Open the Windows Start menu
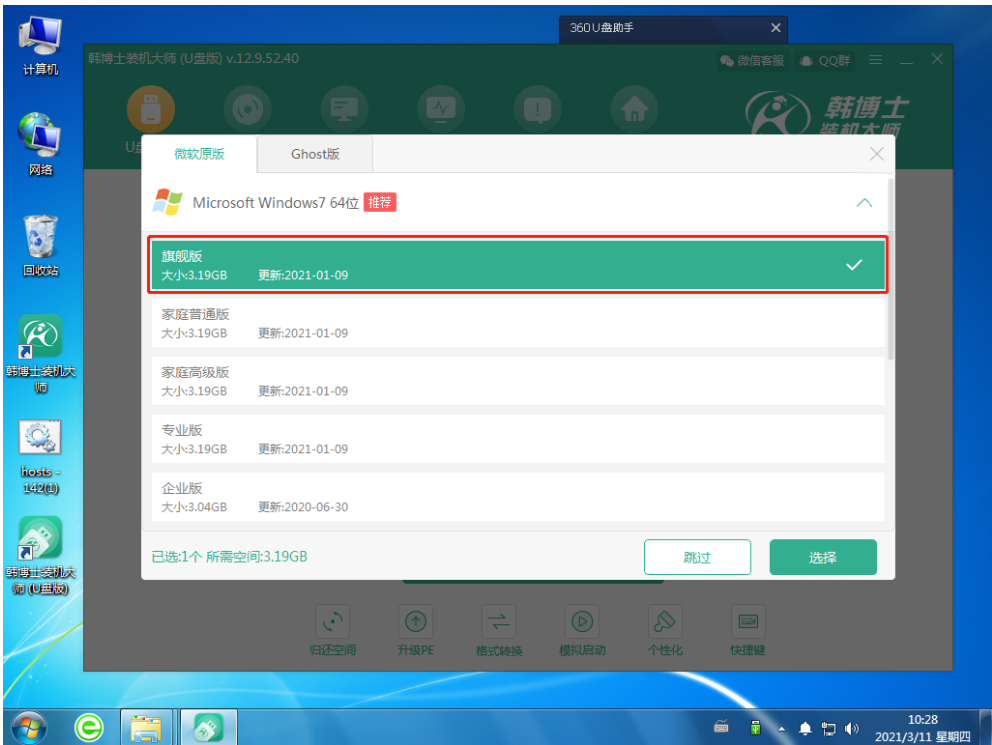 click(28, 727)
